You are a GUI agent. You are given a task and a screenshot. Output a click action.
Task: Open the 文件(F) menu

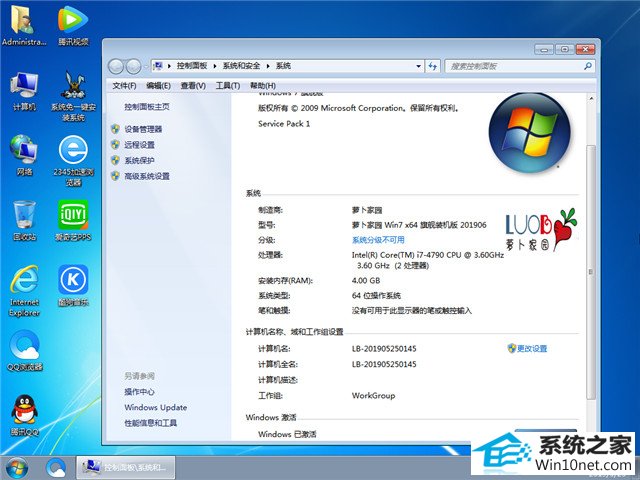point(124,86)
